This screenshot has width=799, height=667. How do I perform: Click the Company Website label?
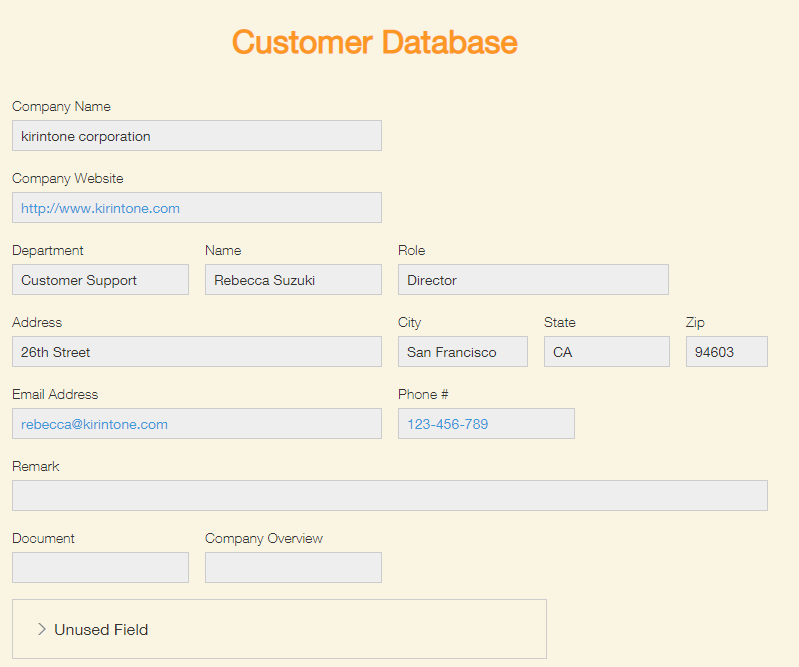68,178
